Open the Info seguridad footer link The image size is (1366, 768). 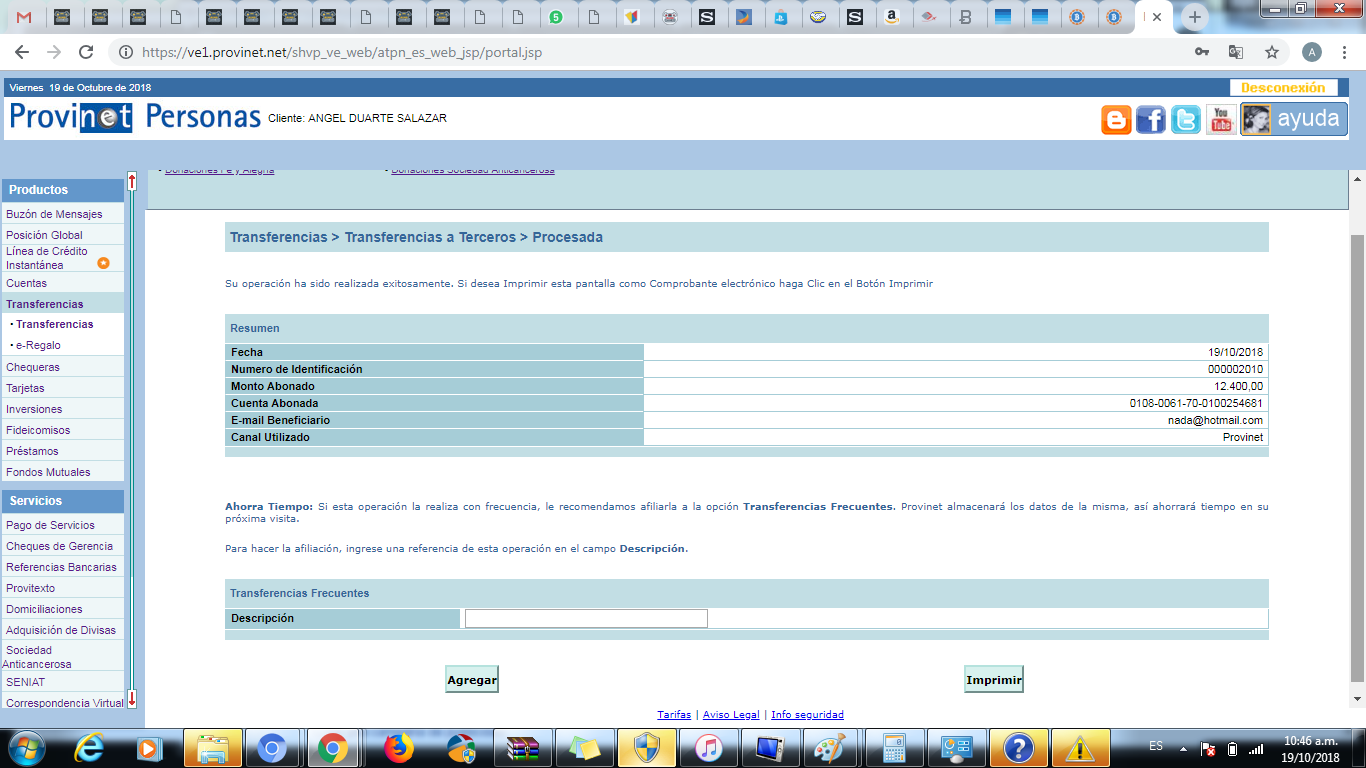pyautogui.click(x=808, y=715)
